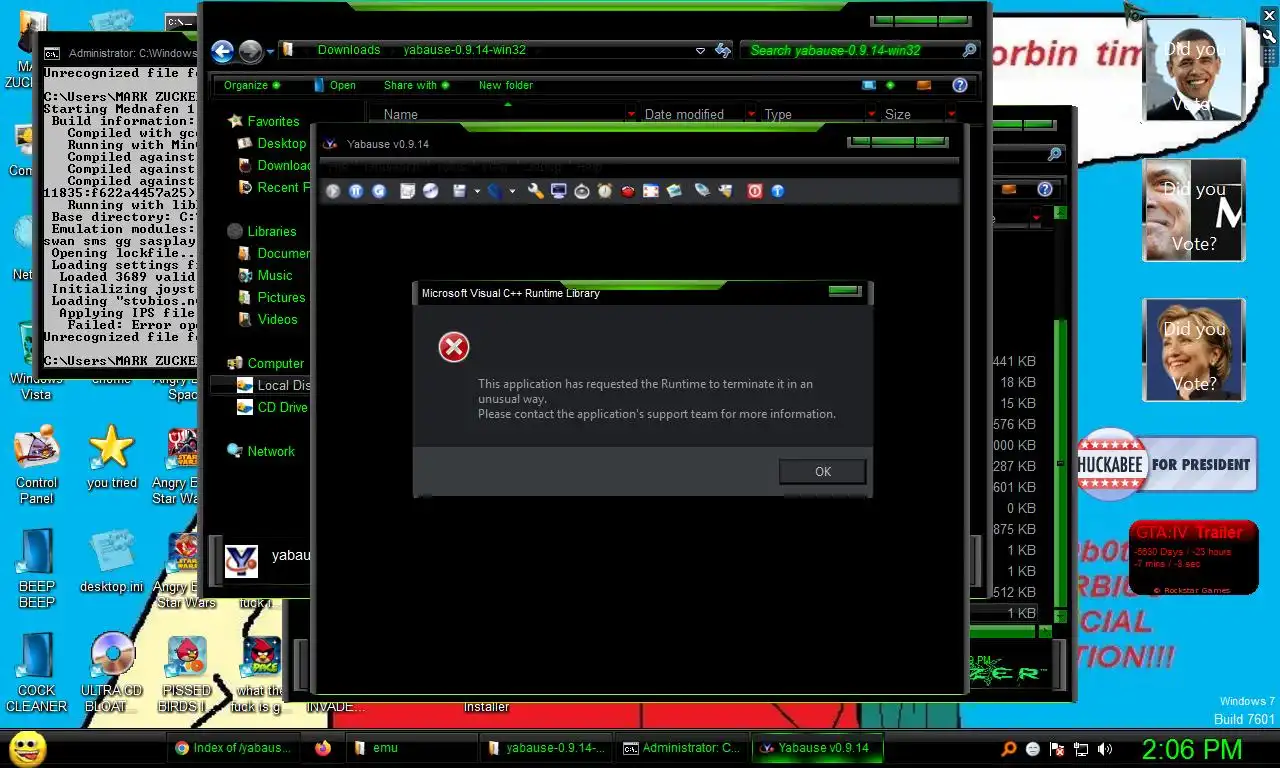Viewport: 1280px width, 768px height.
Task: Click the blue load-state icon in Yabause
Action: (495, 191)
